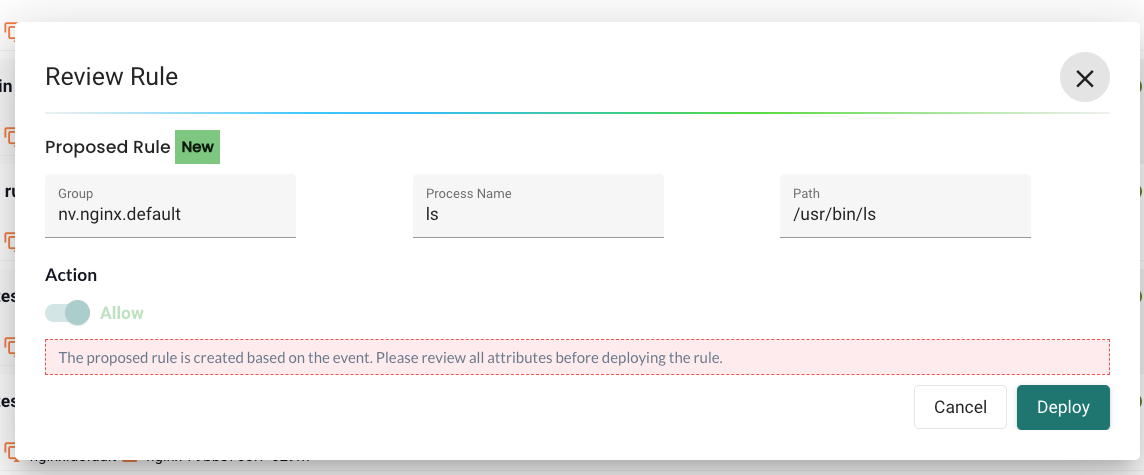Click the Proposed Rule label
1144x475 pixels.
108,147
